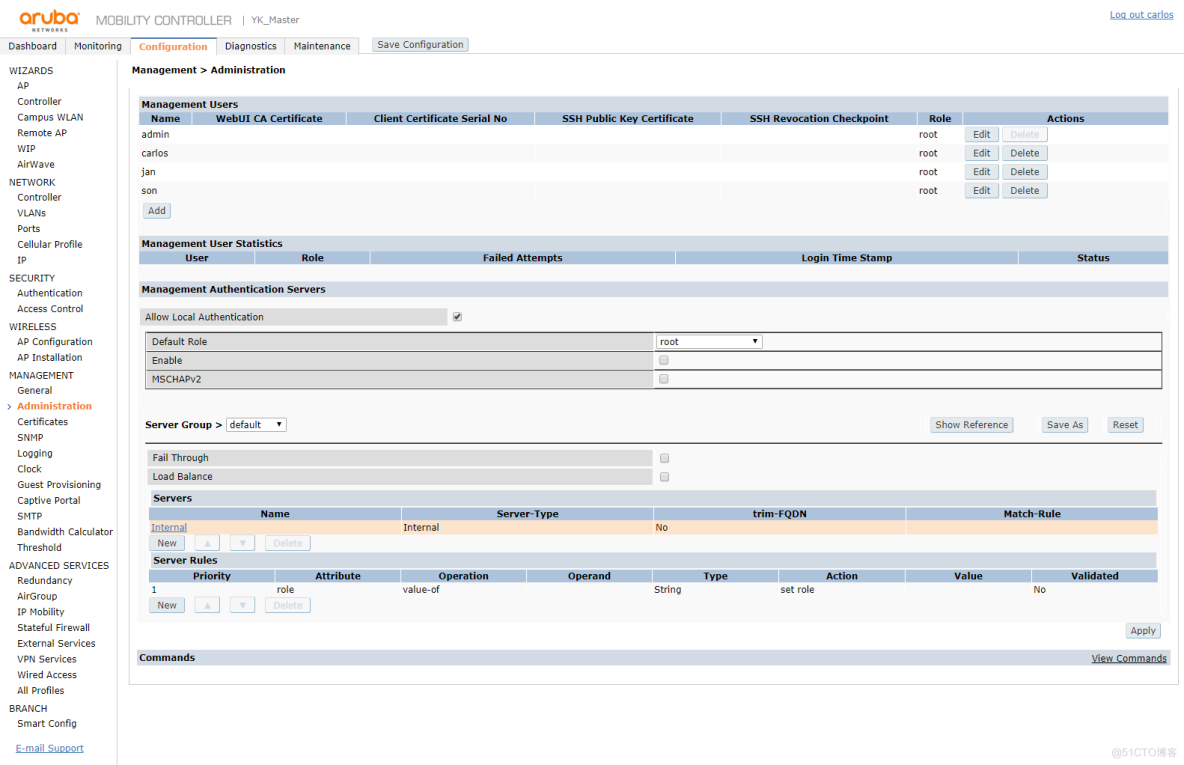The width and height of the screenshot is (1184, 765).
Task: Open Certificates under Management
Action: 43,422
